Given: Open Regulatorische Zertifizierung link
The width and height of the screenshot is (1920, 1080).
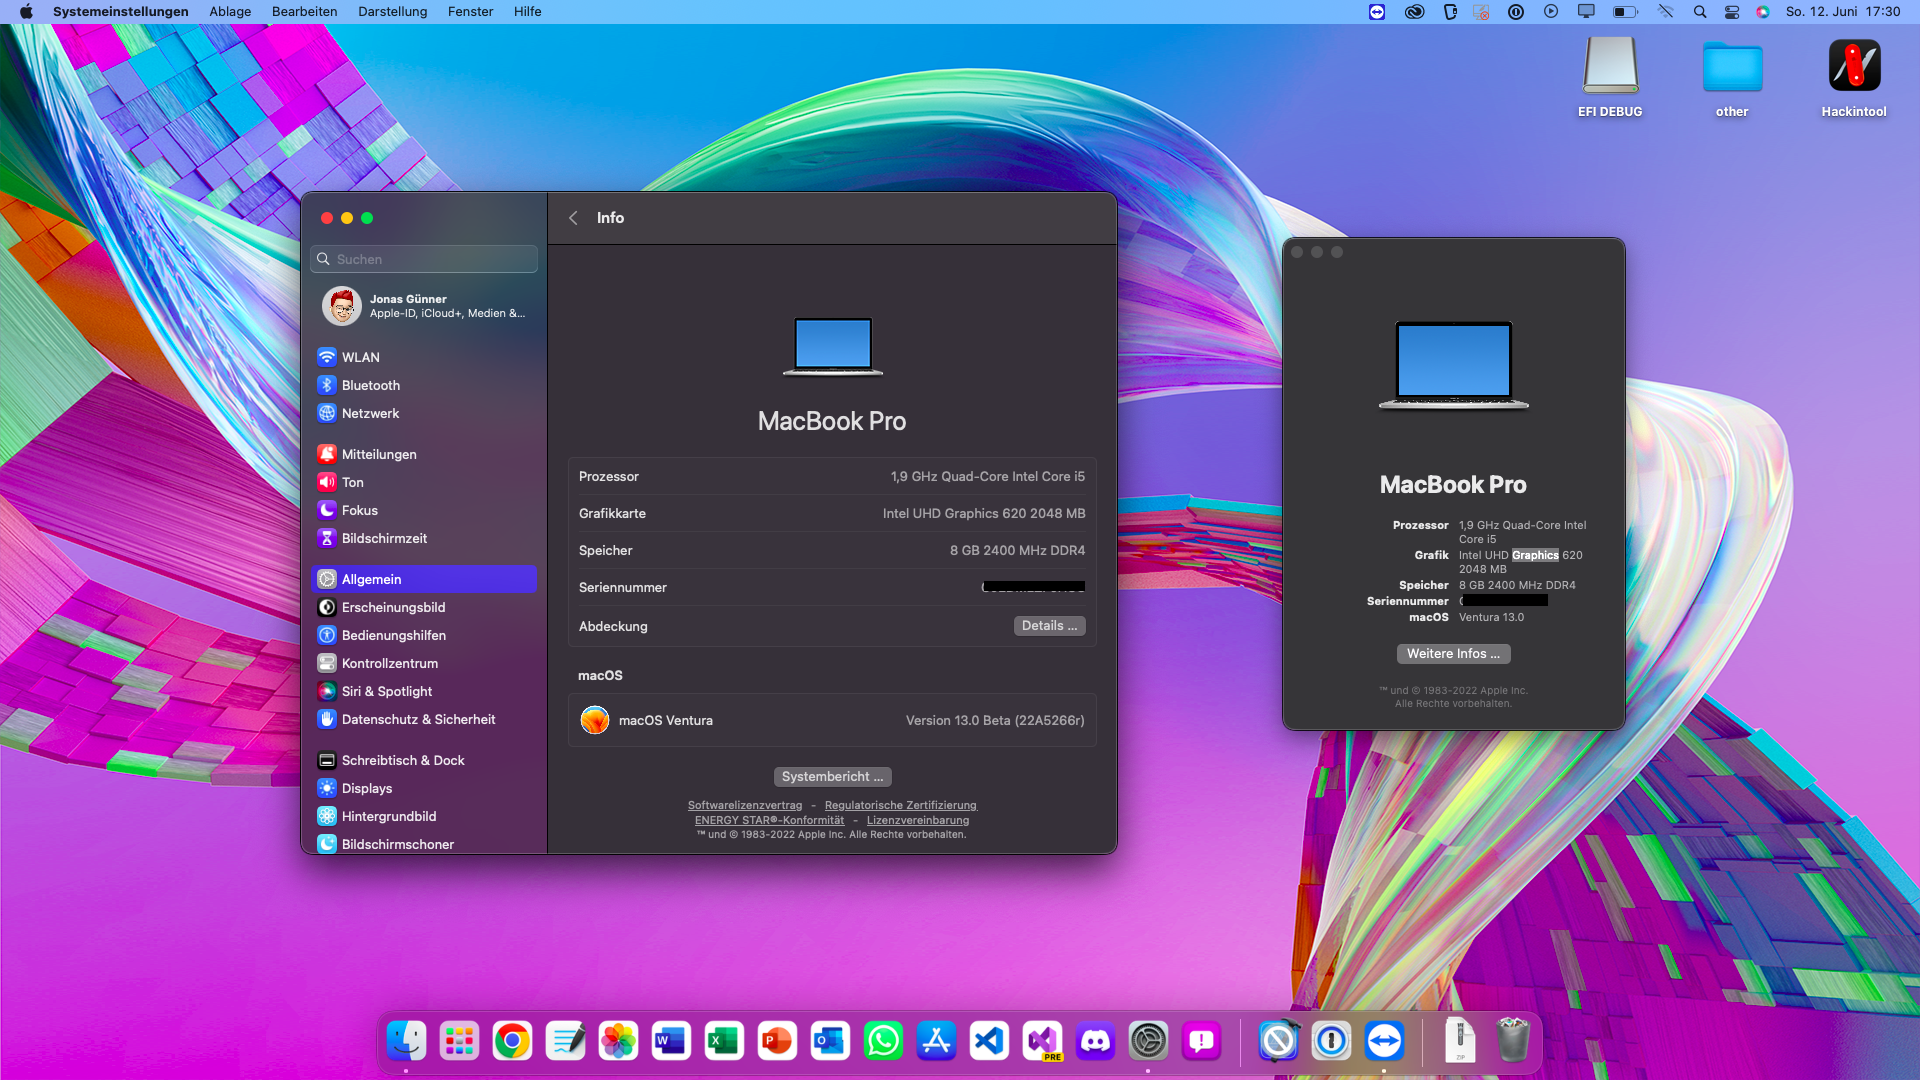Looking at the screenshot, I should (x=900, y=805).
